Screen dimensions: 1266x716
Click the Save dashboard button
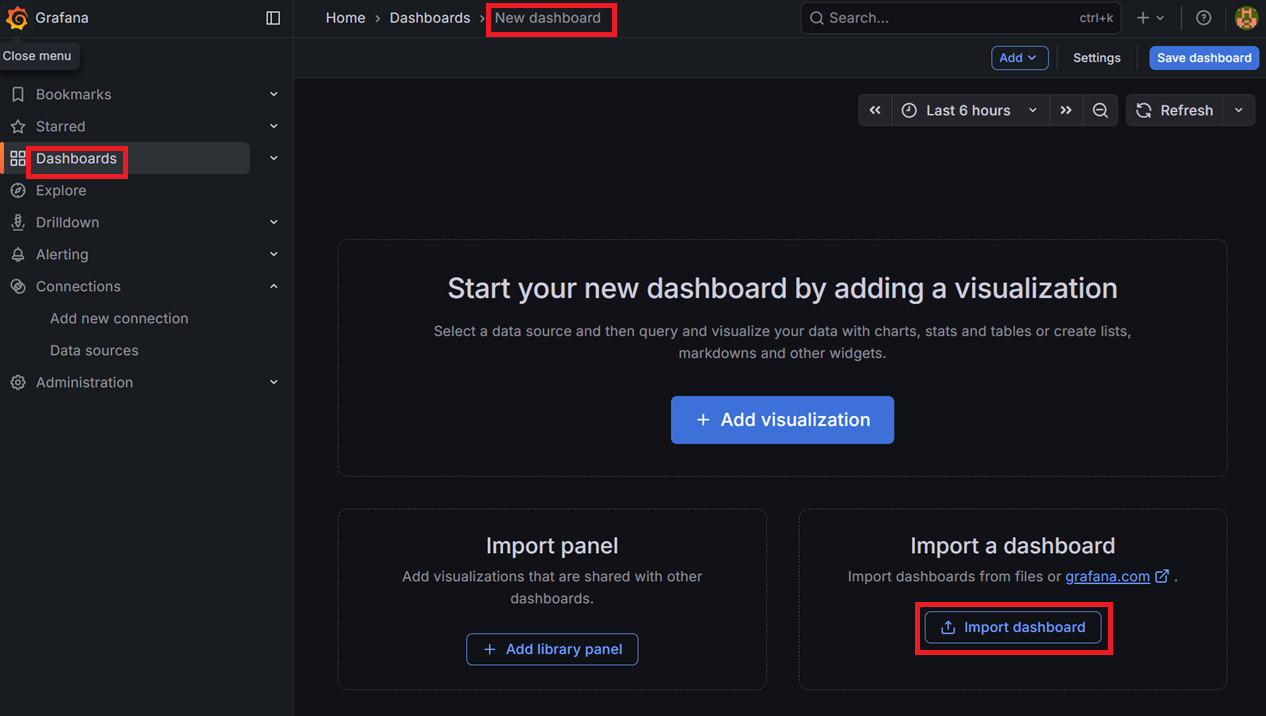[x=1204, y=58]
